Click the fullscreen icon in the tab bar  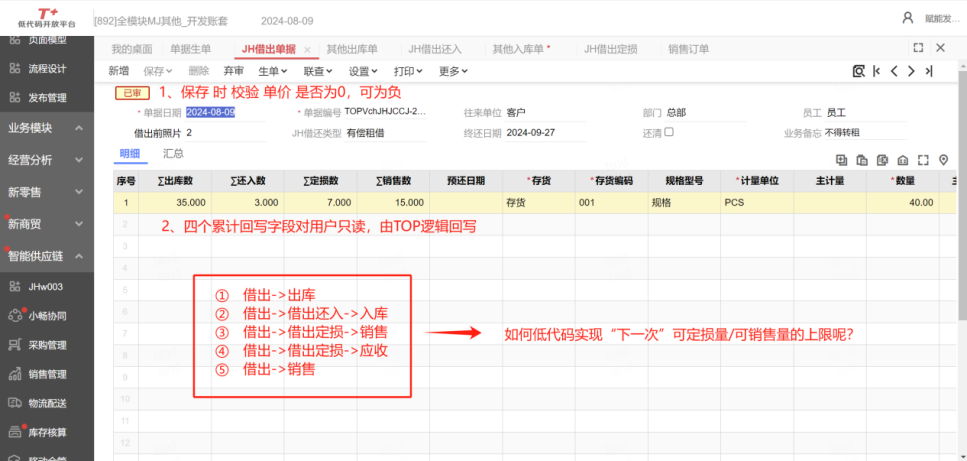(918, 48)
